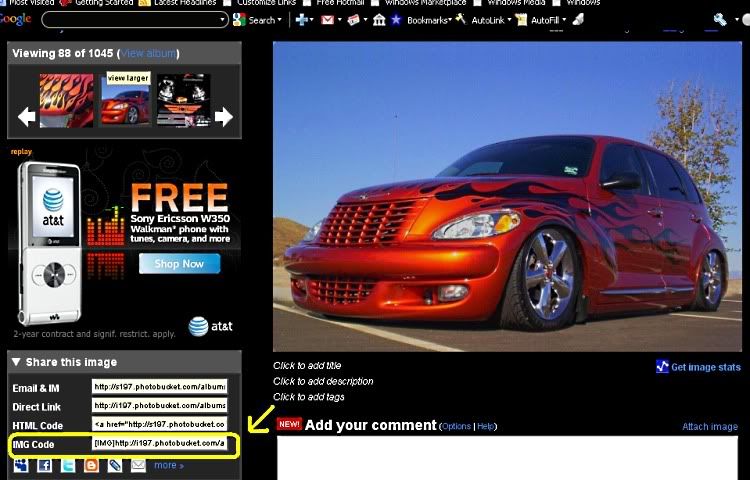The image size is (750, 480).
Task: Open Windows Marketplace bookmark
Action: point(419,2)
